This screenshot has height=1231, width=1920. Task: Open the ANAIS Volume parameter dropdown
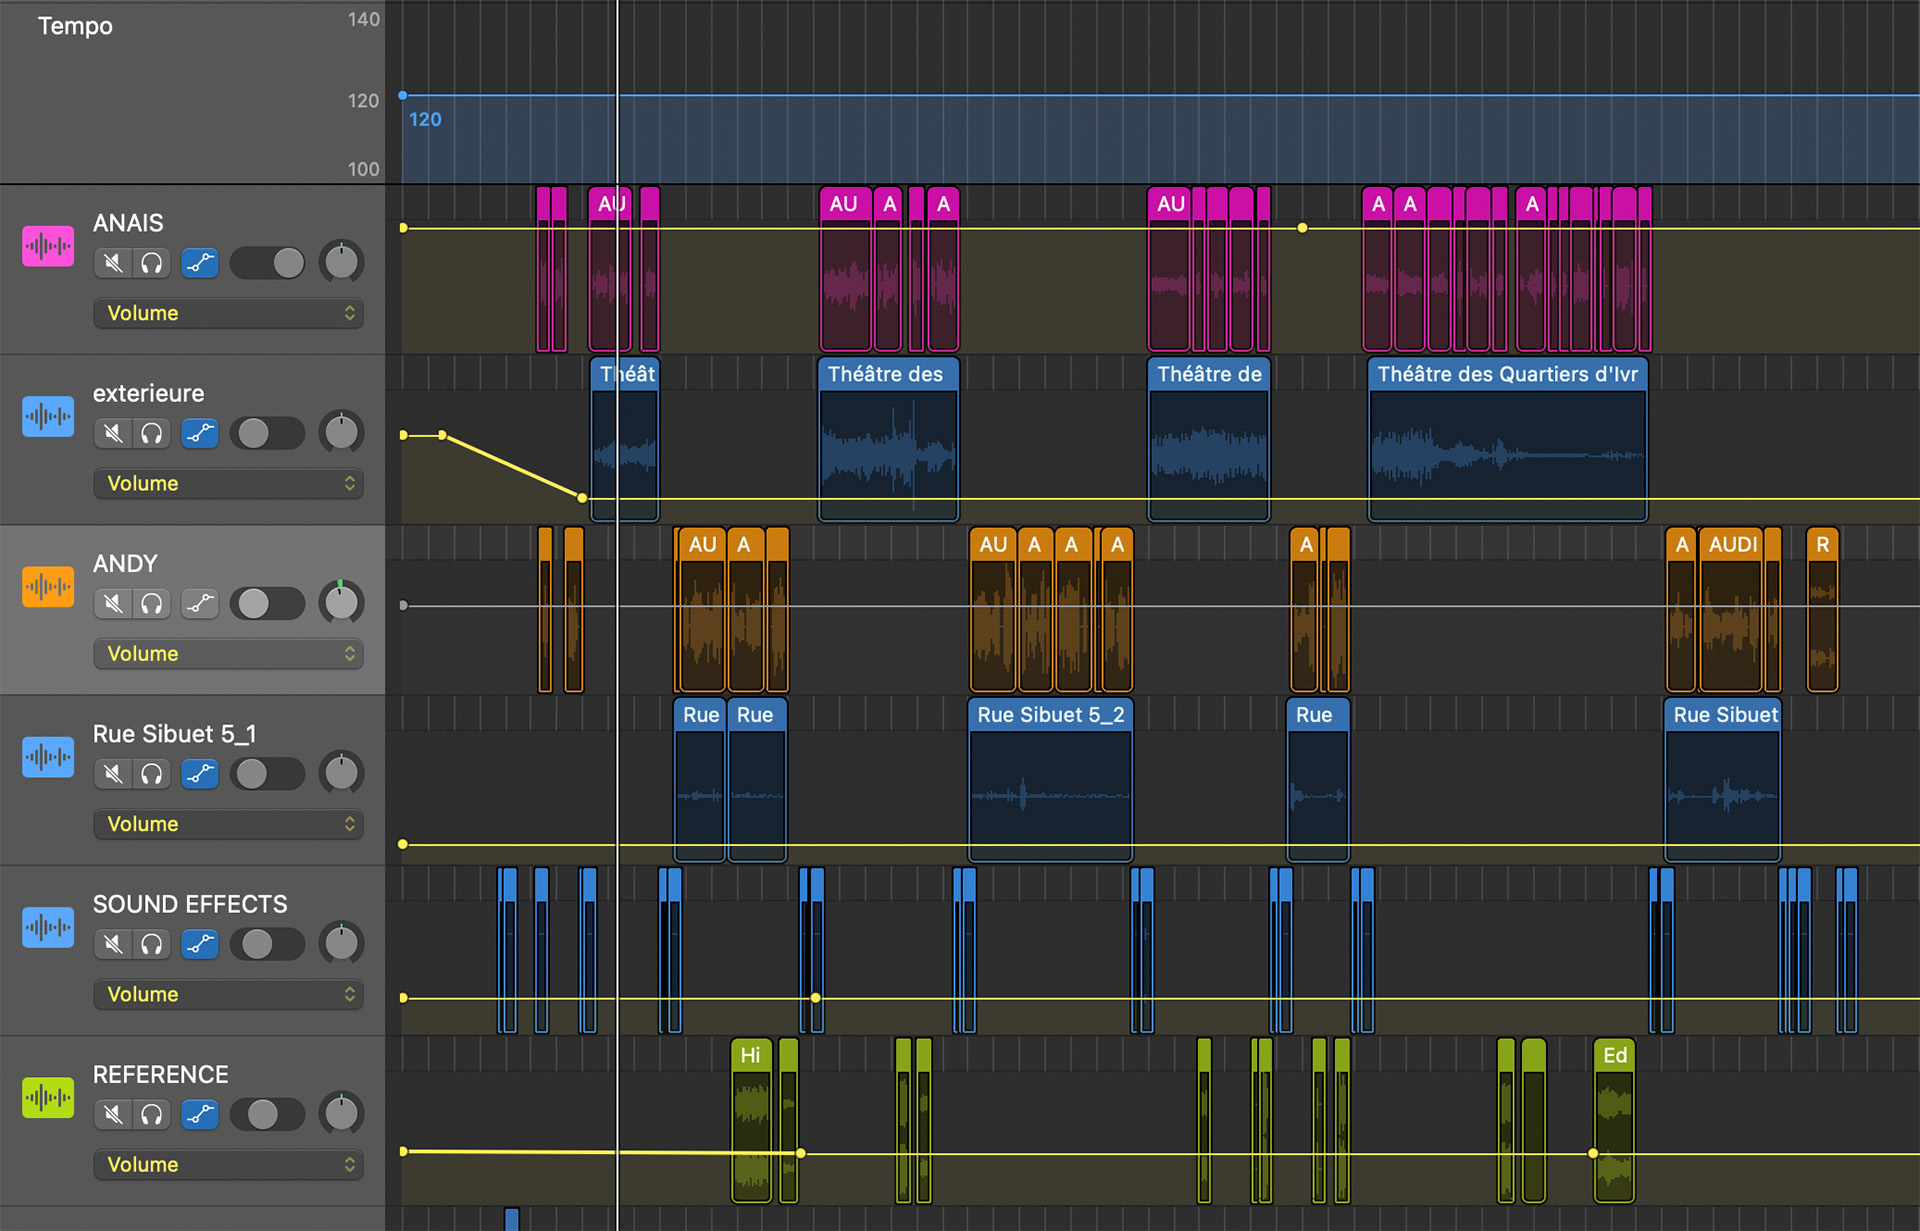[x=228, y=313]
